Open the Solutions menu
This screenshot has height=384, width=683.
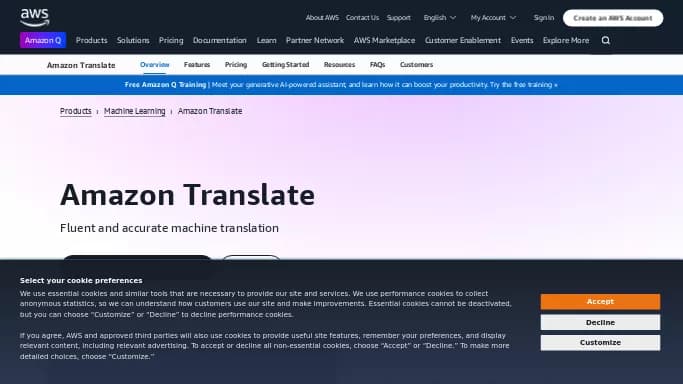[133, 40]
